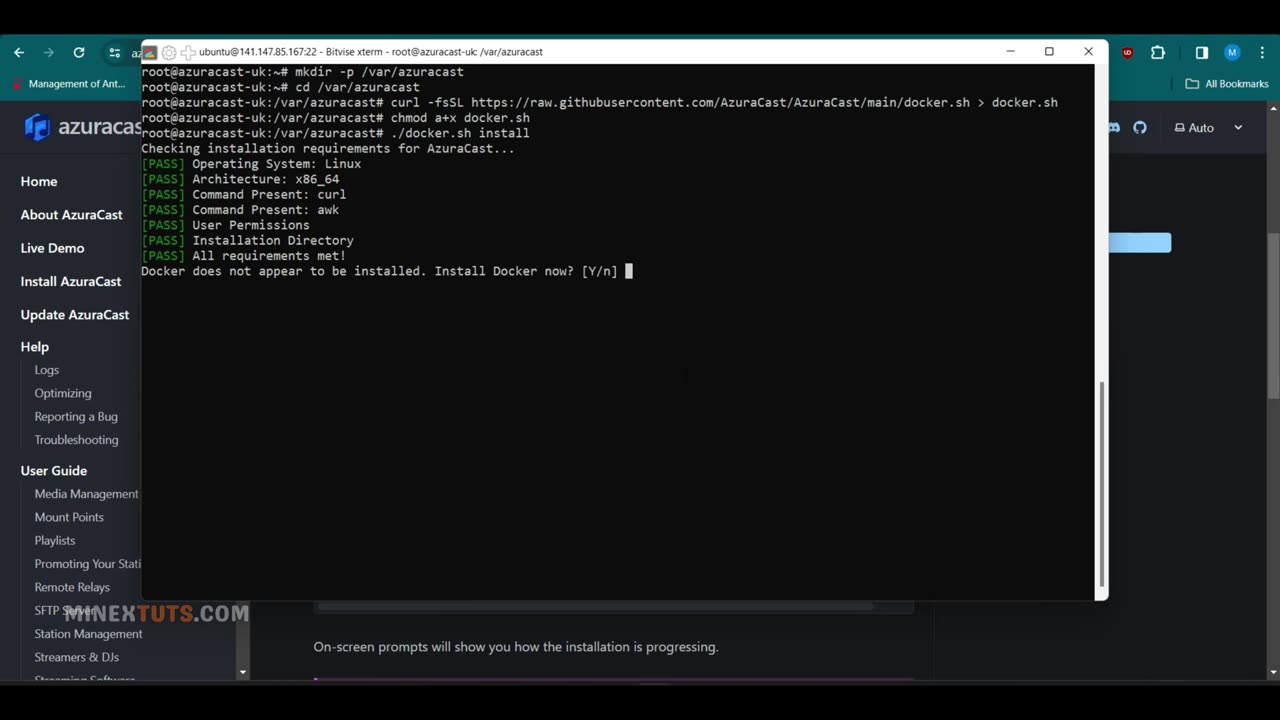Open the User Guide section
This screenshot has height=720, width=1280.
pyautogui.click(x=53, y=470)
